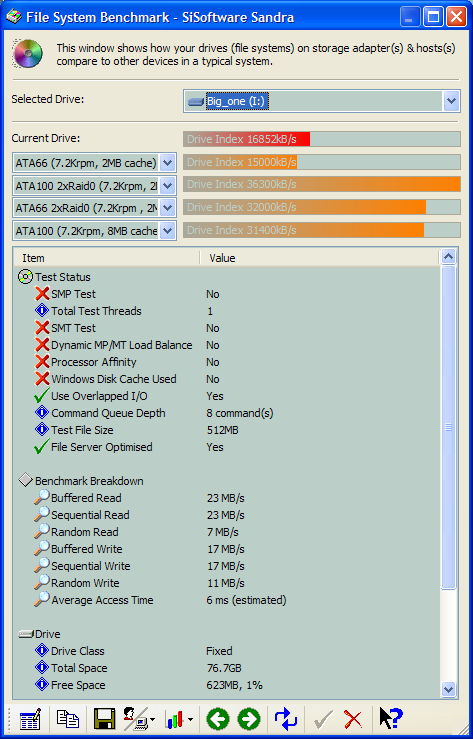Click the 623MB, 1% value

(x=234, y=685)
